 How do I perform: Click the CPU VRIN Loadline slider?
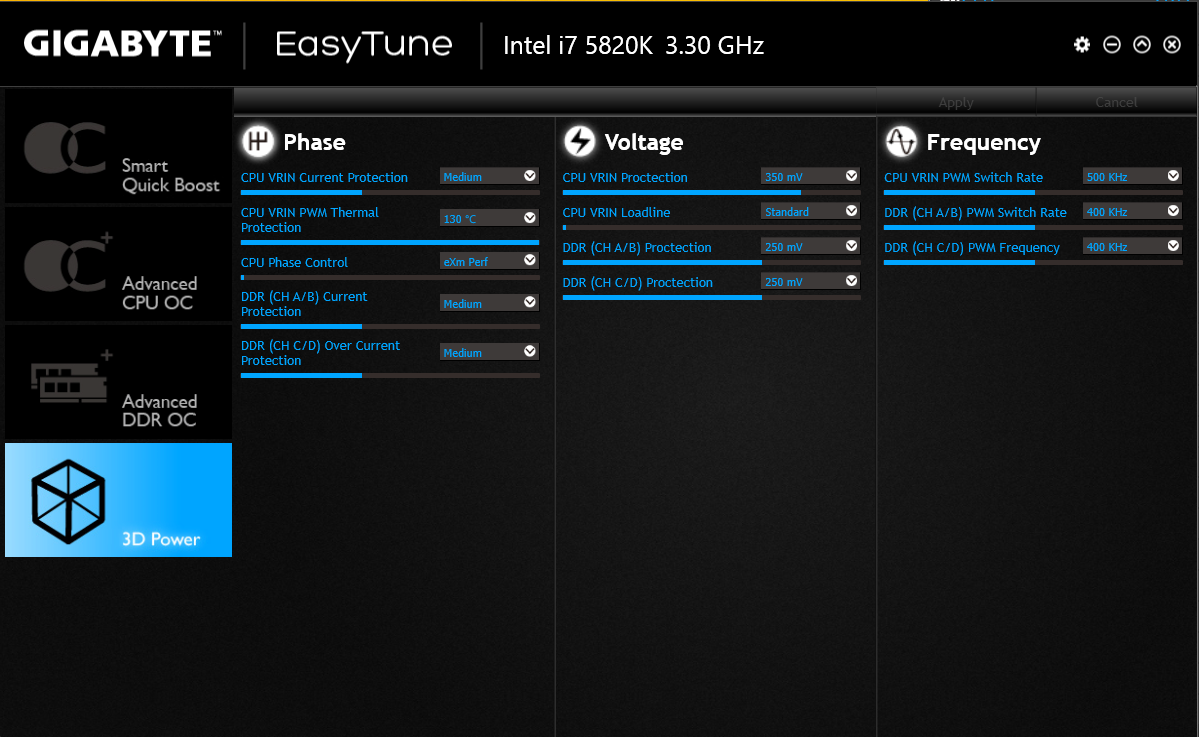[x=712, y=228]
